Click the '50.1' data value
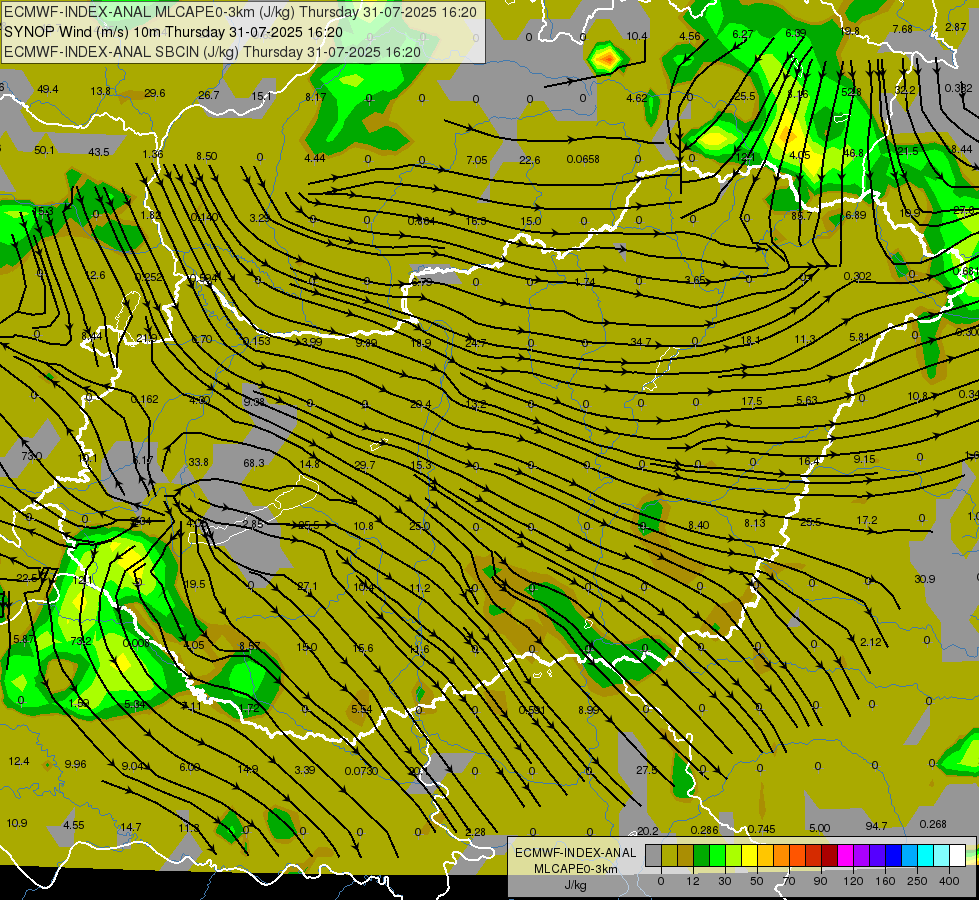 (44, 150)
